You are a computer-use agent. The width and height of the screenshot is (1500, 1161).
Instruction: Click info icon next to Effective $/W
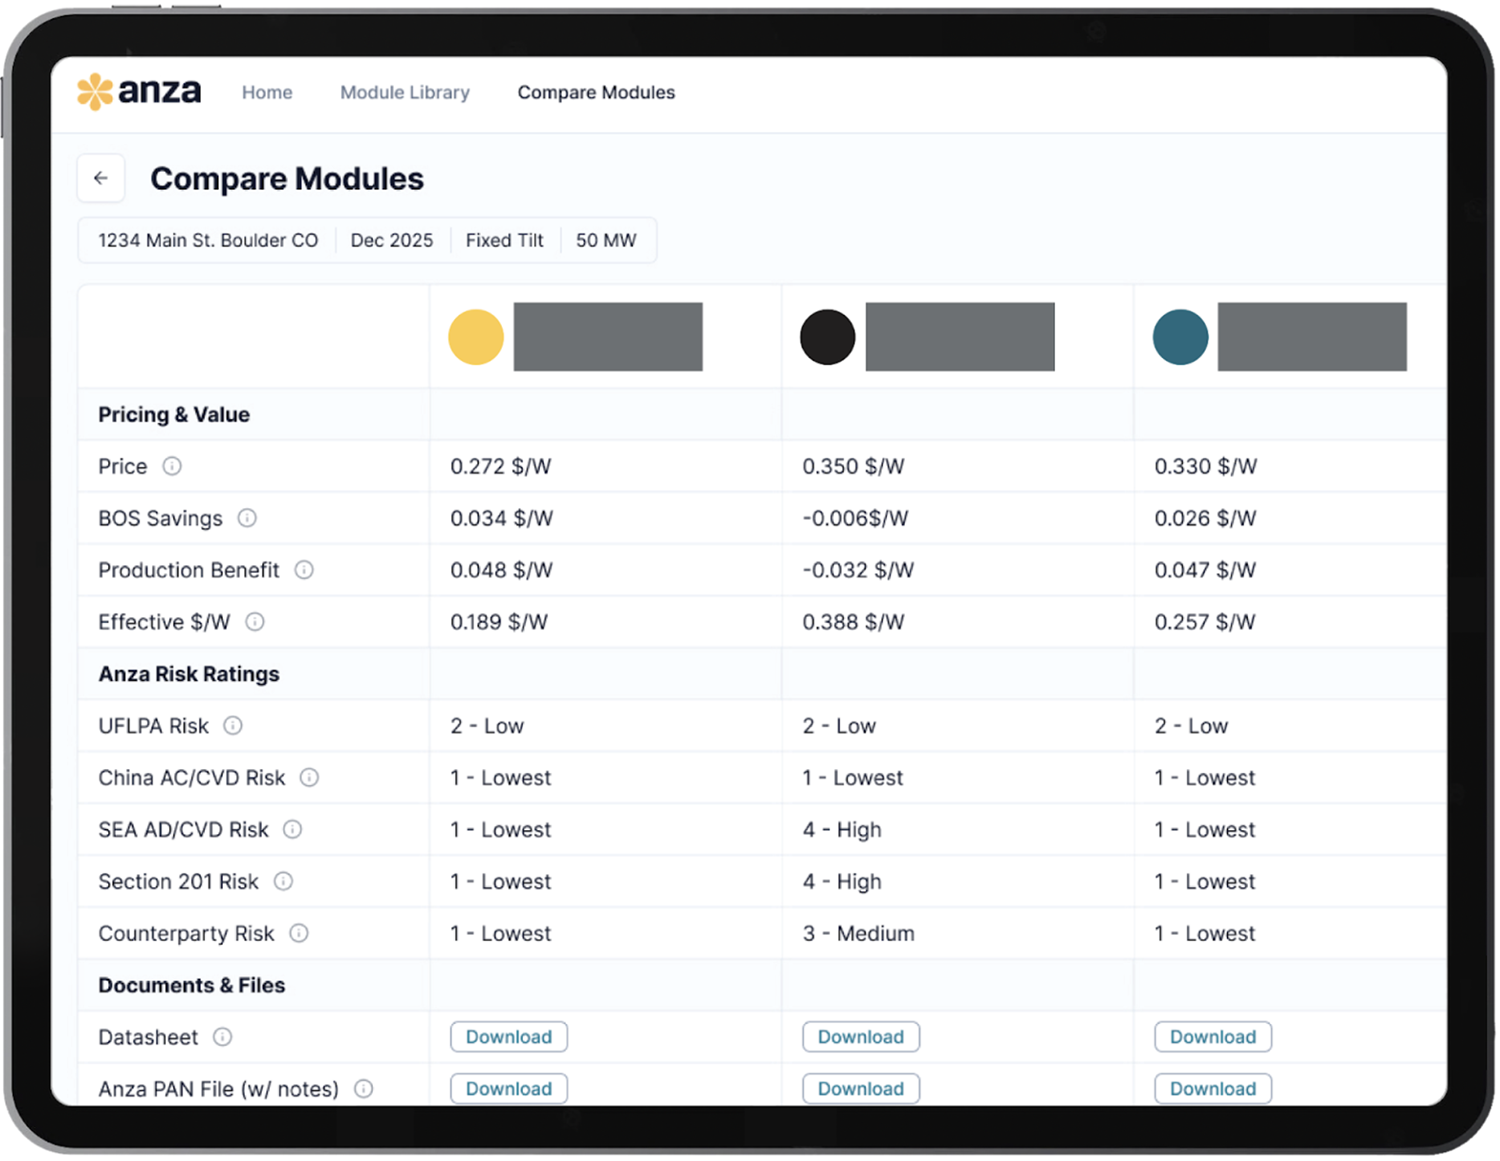(255, 622)
